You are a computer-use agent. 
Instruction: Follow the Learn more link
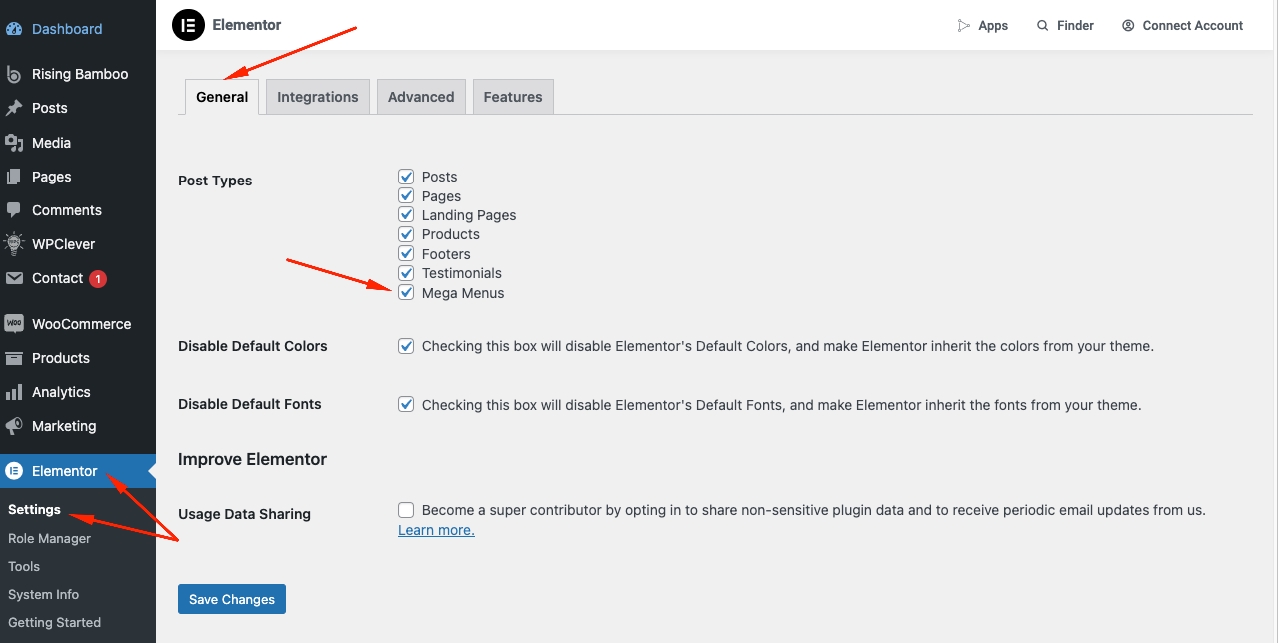(436, 530)
